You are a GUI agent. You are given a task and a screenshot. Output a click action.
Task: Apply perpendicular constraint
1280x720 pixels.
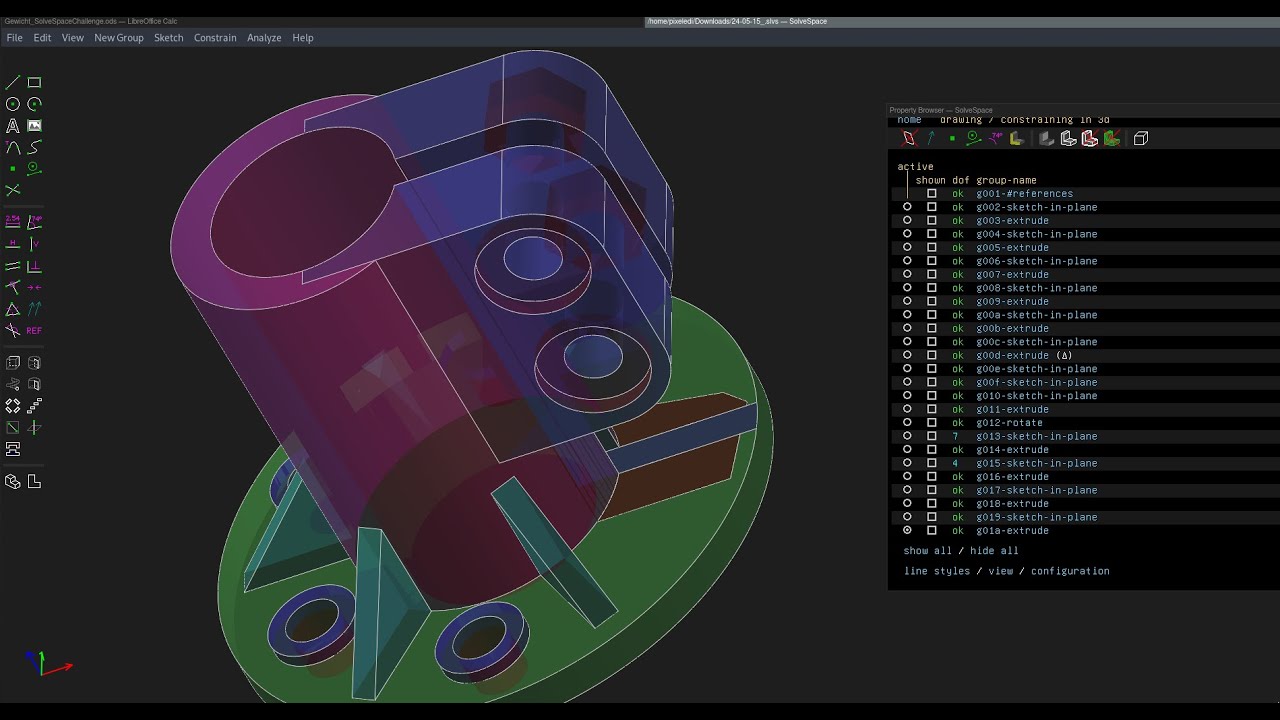[34, 266]
